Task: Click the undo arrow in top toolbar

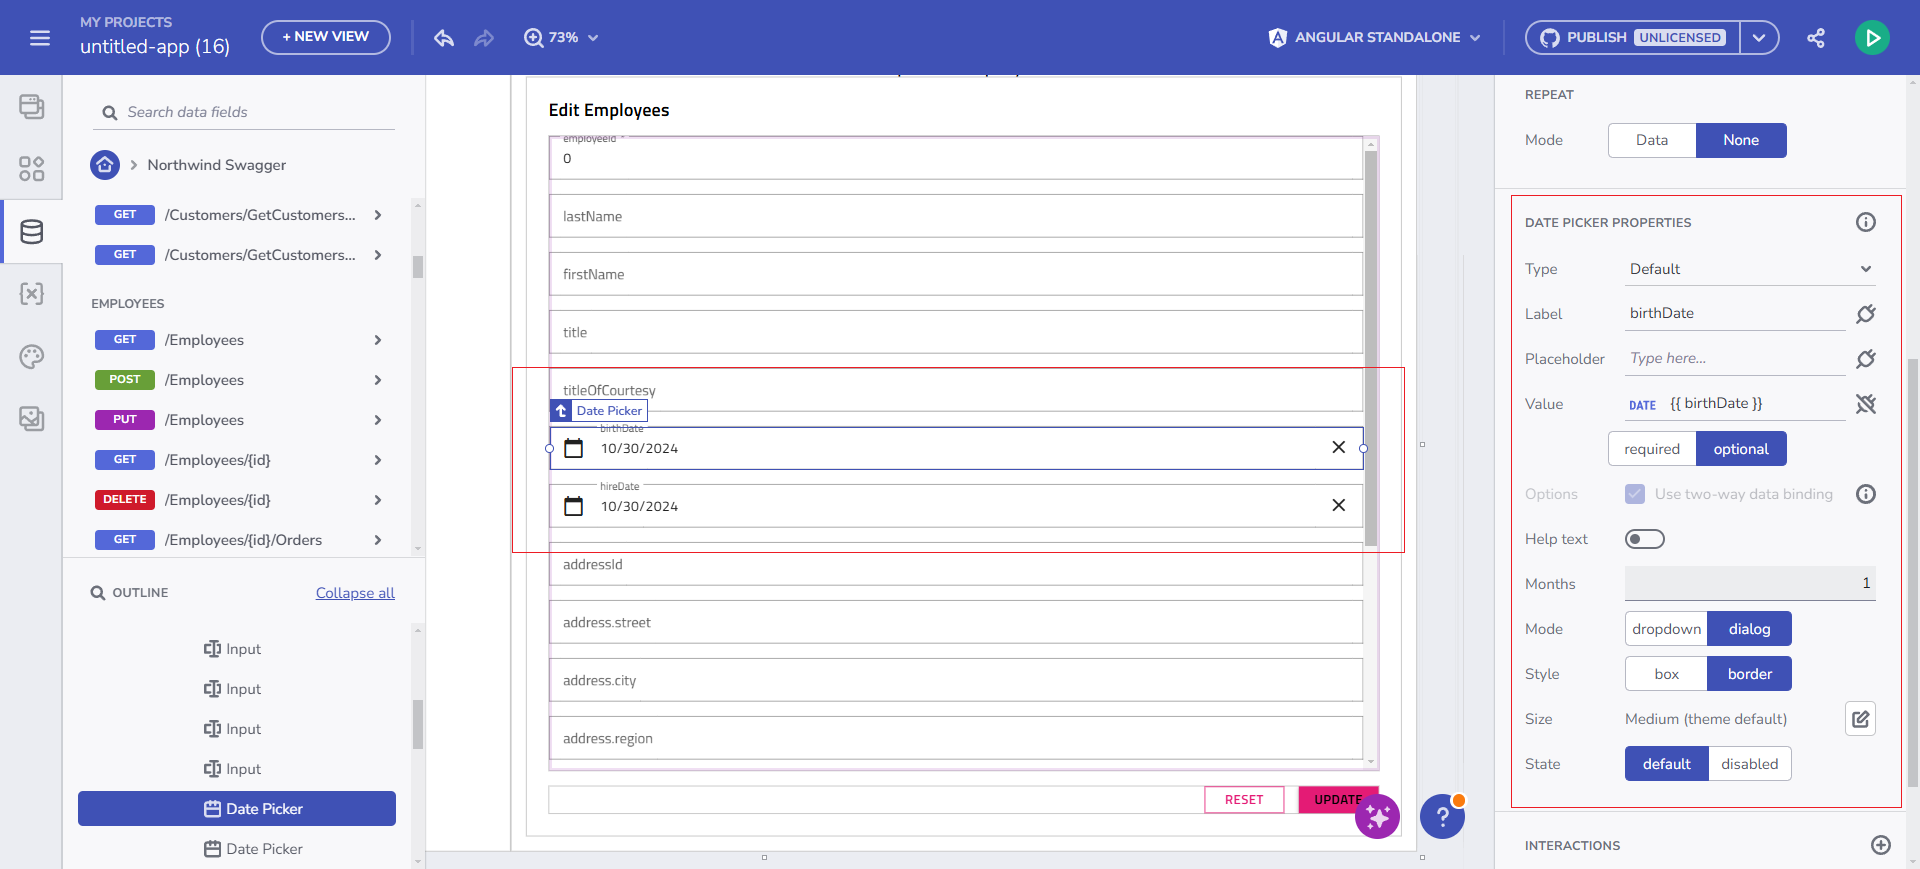Action: click(x=444, y=38)
